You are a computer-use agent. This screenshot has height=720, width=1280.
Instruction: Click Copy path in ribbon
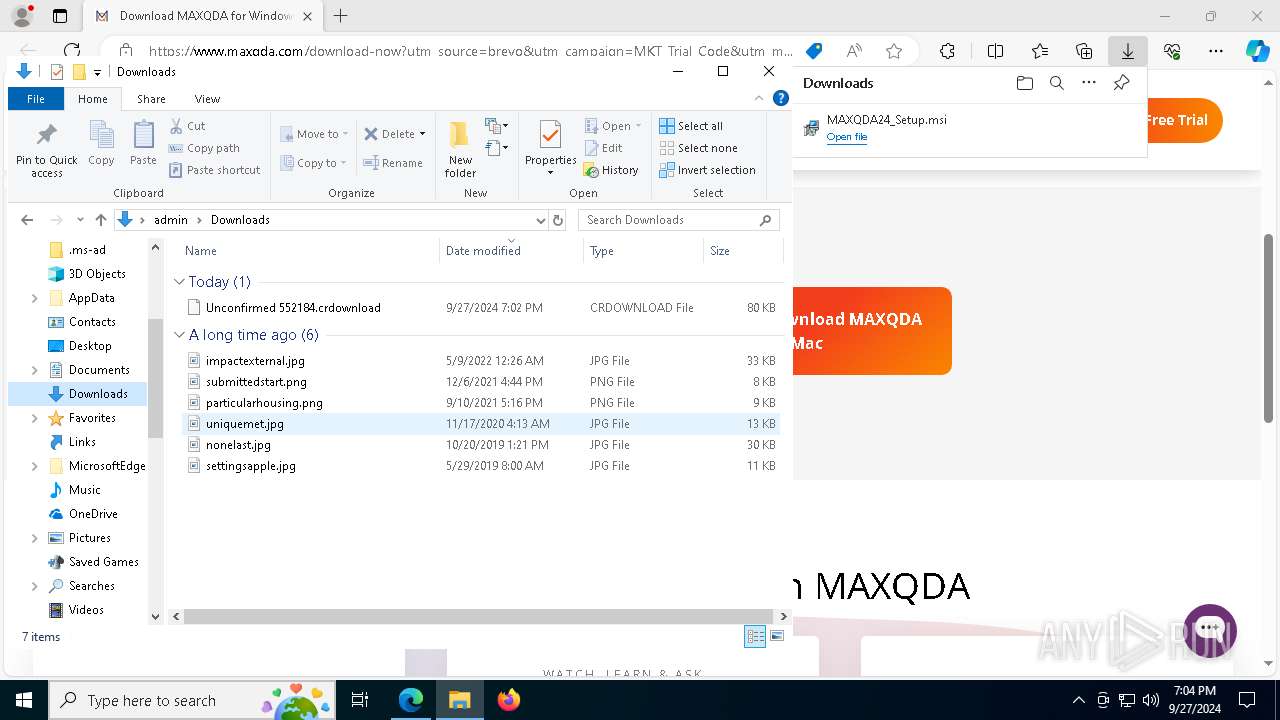204,148
